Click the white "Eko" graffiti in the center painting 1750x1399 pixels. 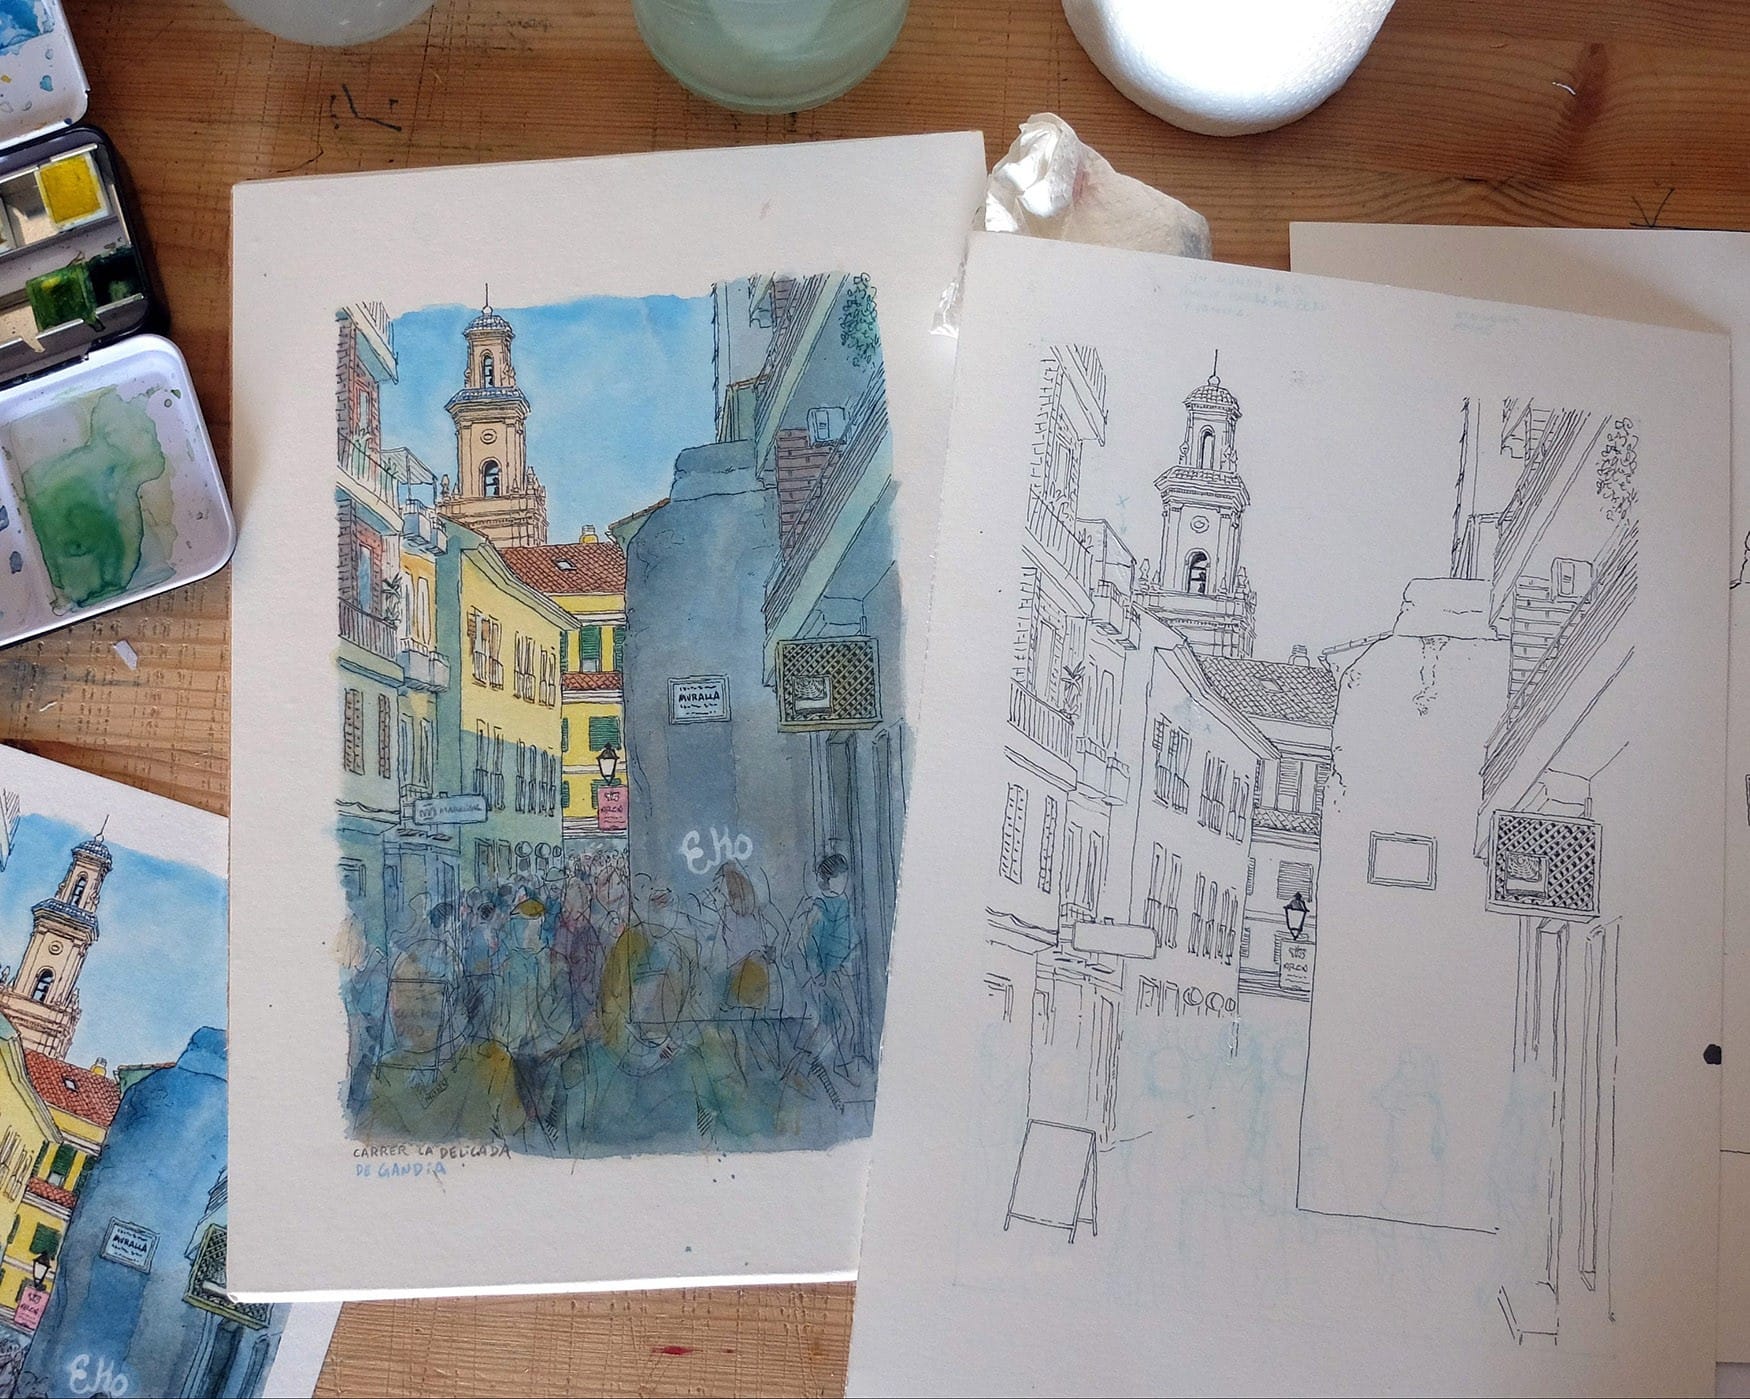716,851
